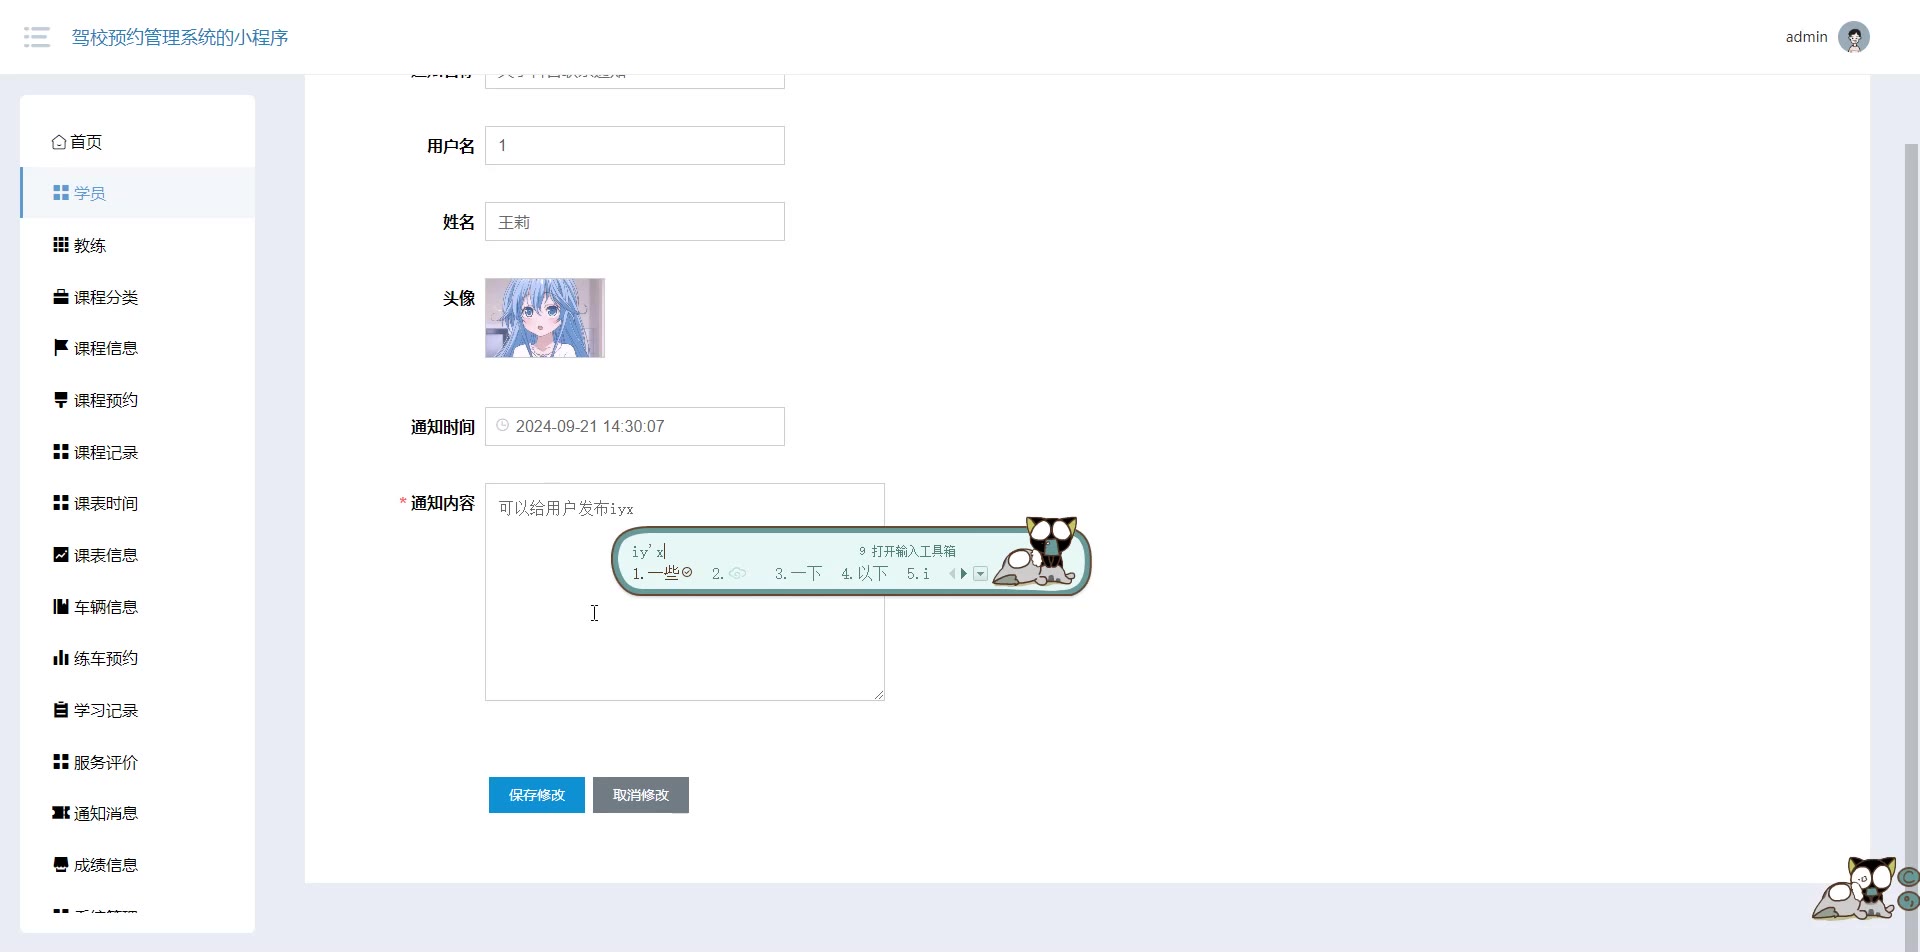Focus the 姓名 input field

pyautogui.click(x=635, y=222)
